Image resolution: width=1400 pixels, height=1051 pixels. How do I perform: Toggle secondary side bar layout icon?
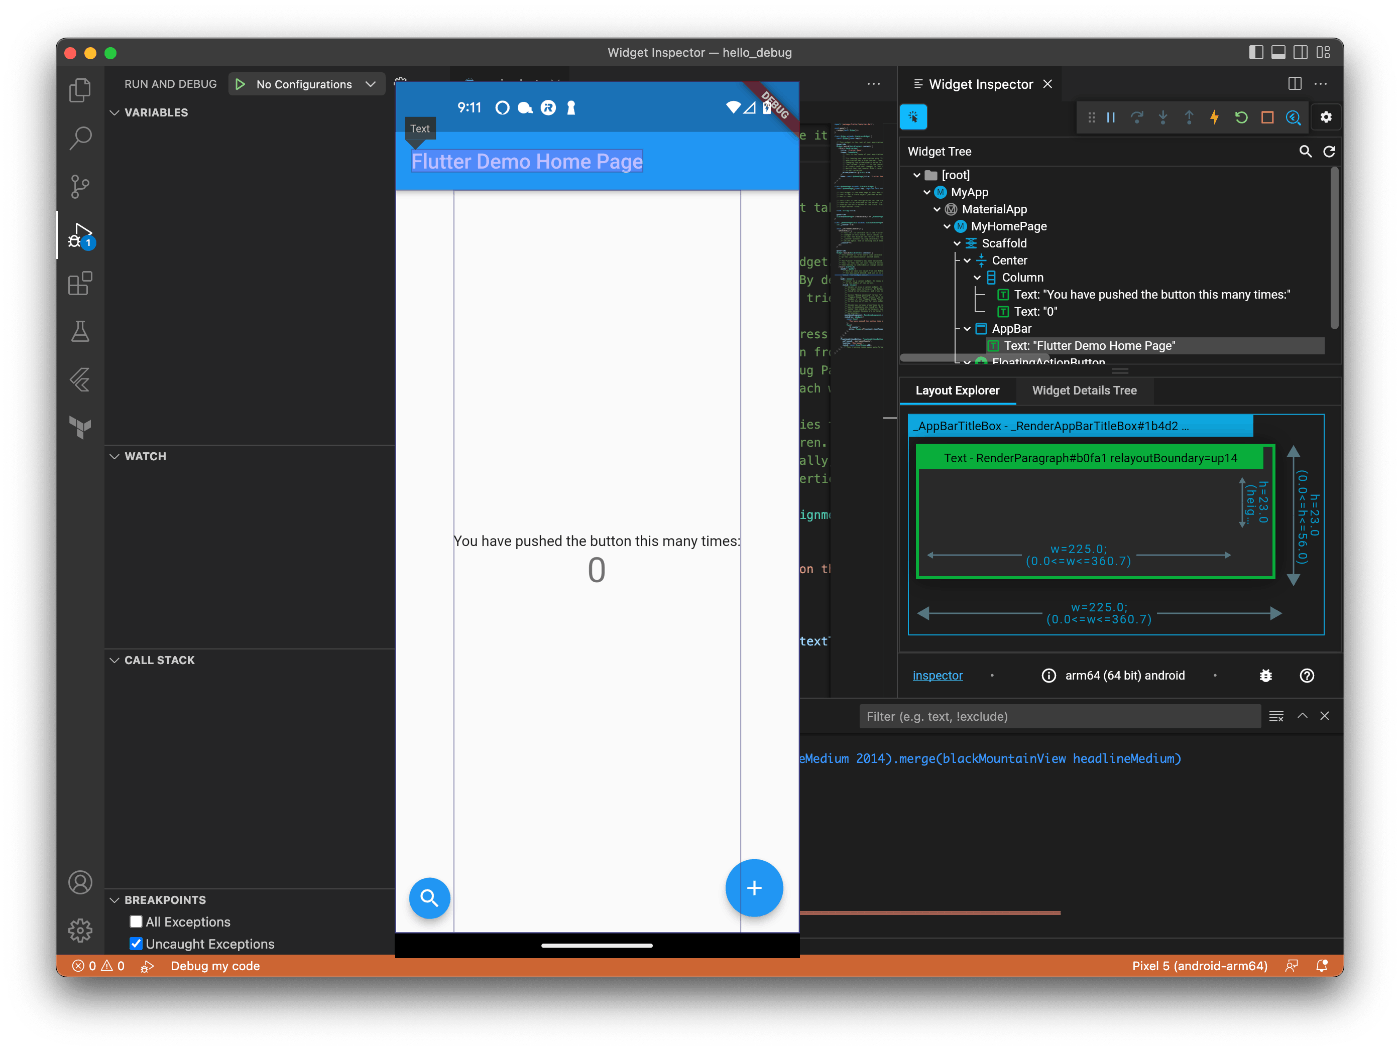[x=1301, y=52]
